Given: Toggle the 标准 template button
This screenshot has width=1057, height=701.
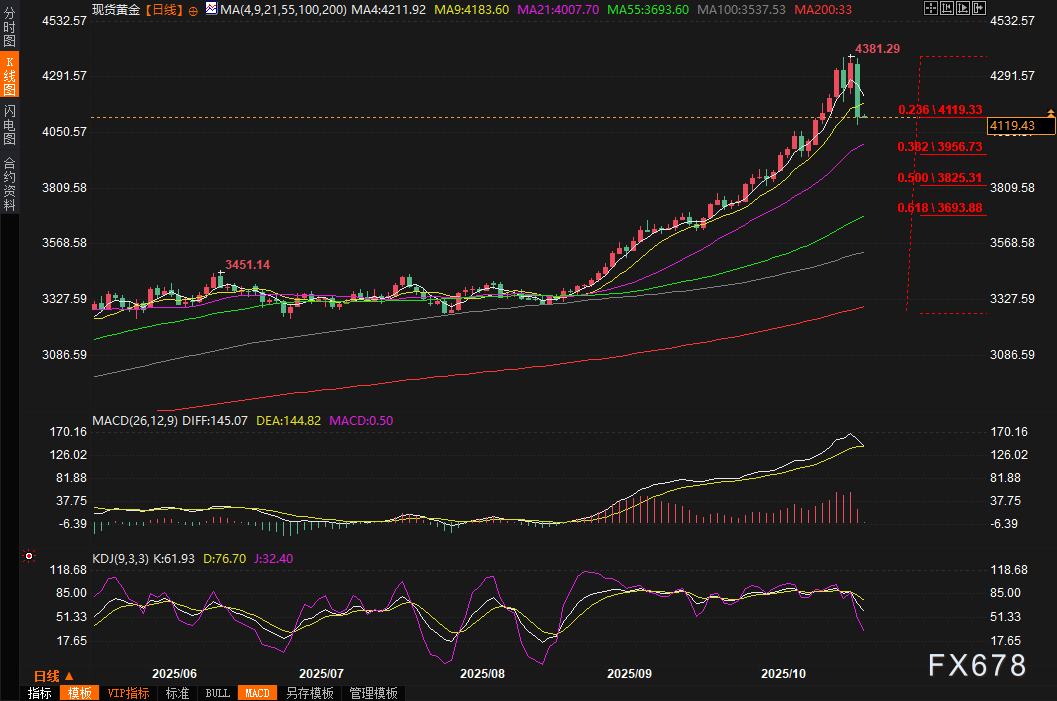Looking at the screenshot, I should coord(177,693).
